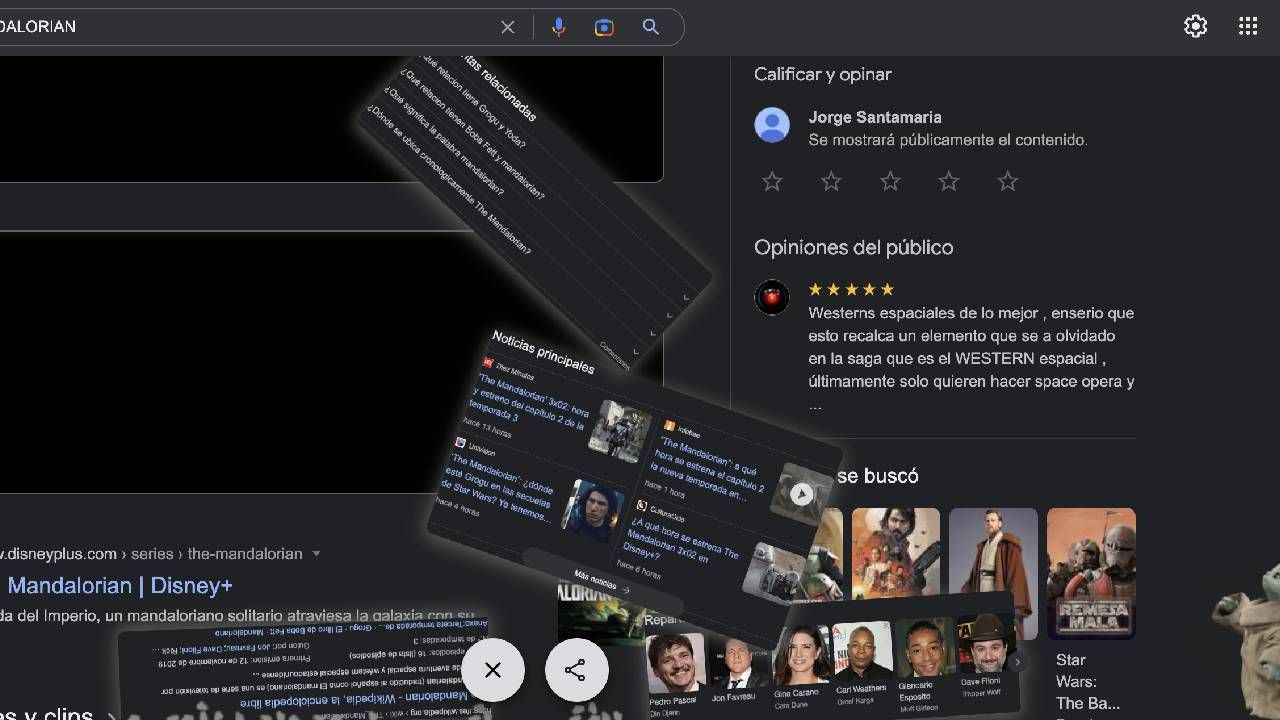
Task: Click Jorge Santamaria's profile avatar
Action: 771,125
